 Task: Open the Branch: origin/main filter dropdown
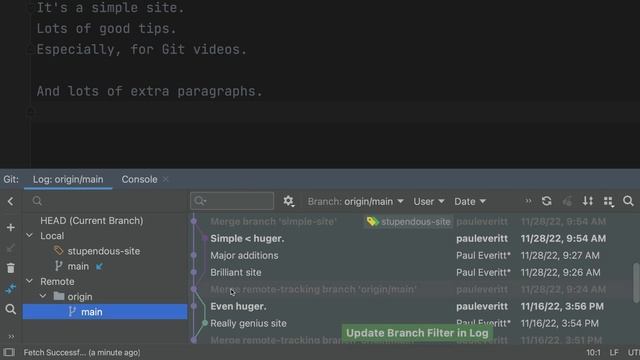(x=356, y=202)
